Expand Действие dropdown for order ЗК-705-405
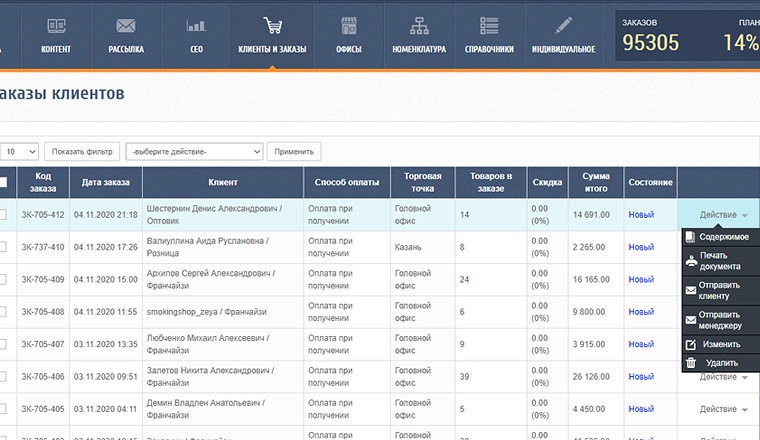The image size is (760, 440). pos(723,409)
